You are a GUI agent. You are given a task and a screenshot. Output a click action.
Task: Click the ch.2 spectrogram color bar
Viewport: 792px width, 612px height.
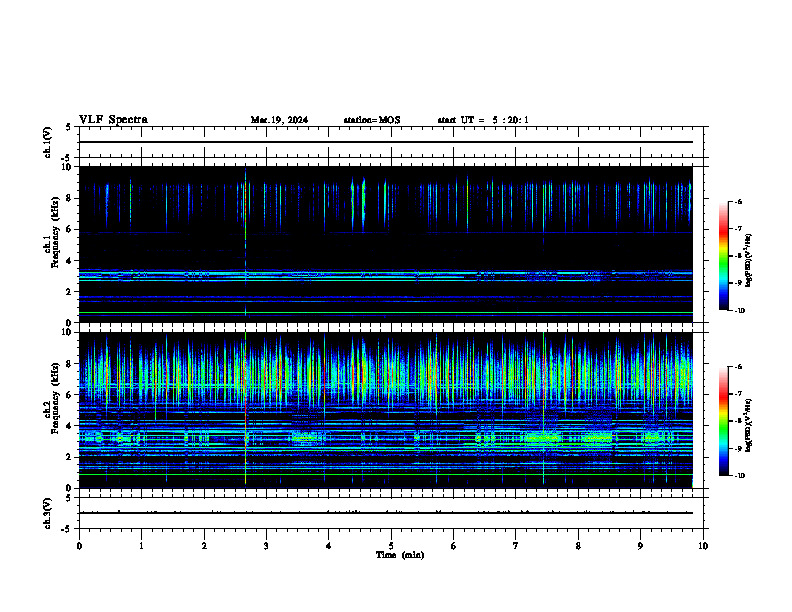723,421
